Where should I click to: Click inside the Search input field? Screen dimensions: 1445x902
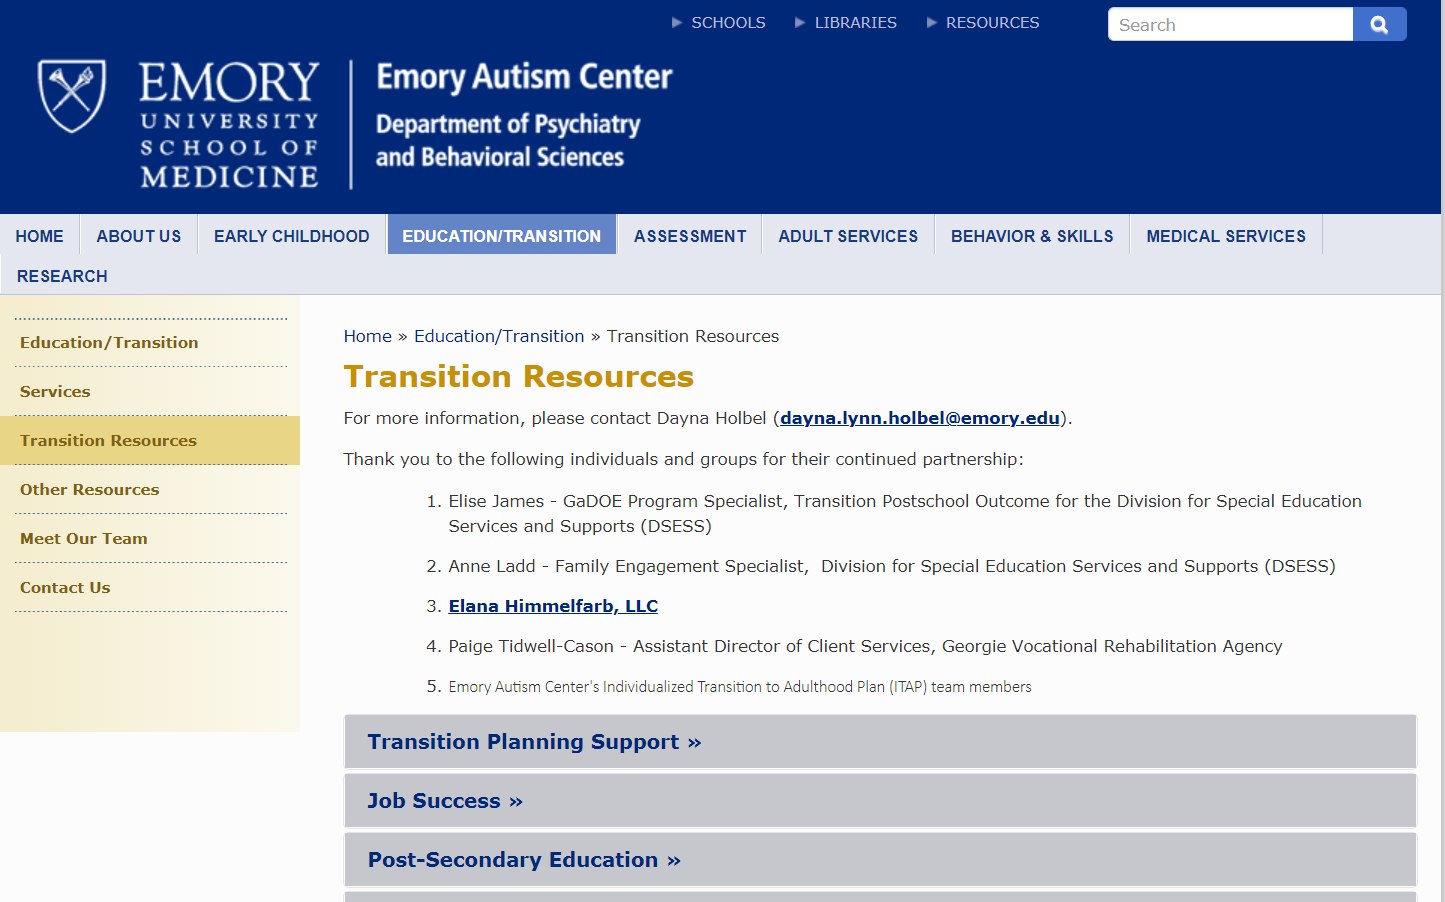1230,24
